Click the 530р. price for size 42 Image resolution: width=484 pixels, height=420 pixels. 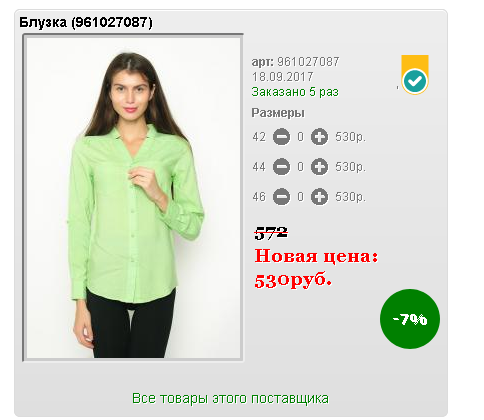(350, 137)
